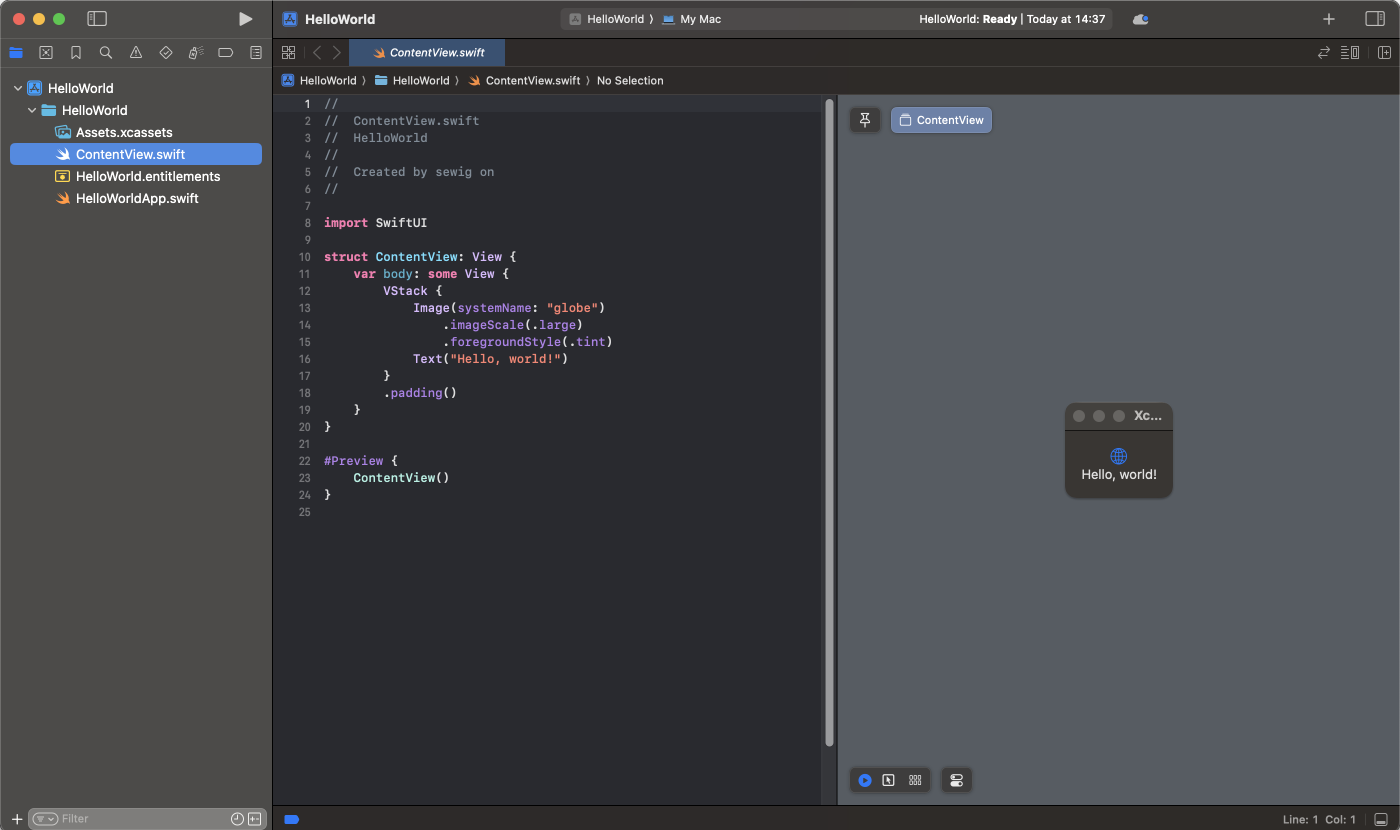Open the Debug navigator icon
Screen dimensions: 1400x830
point(196,53)
